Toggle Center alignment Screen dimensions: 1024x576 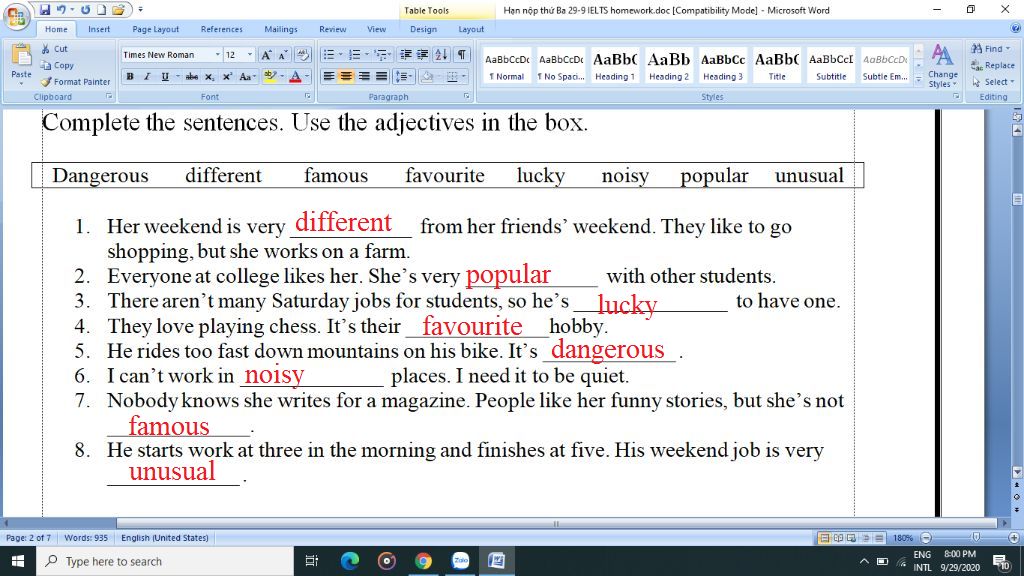[x=345, y=76]
